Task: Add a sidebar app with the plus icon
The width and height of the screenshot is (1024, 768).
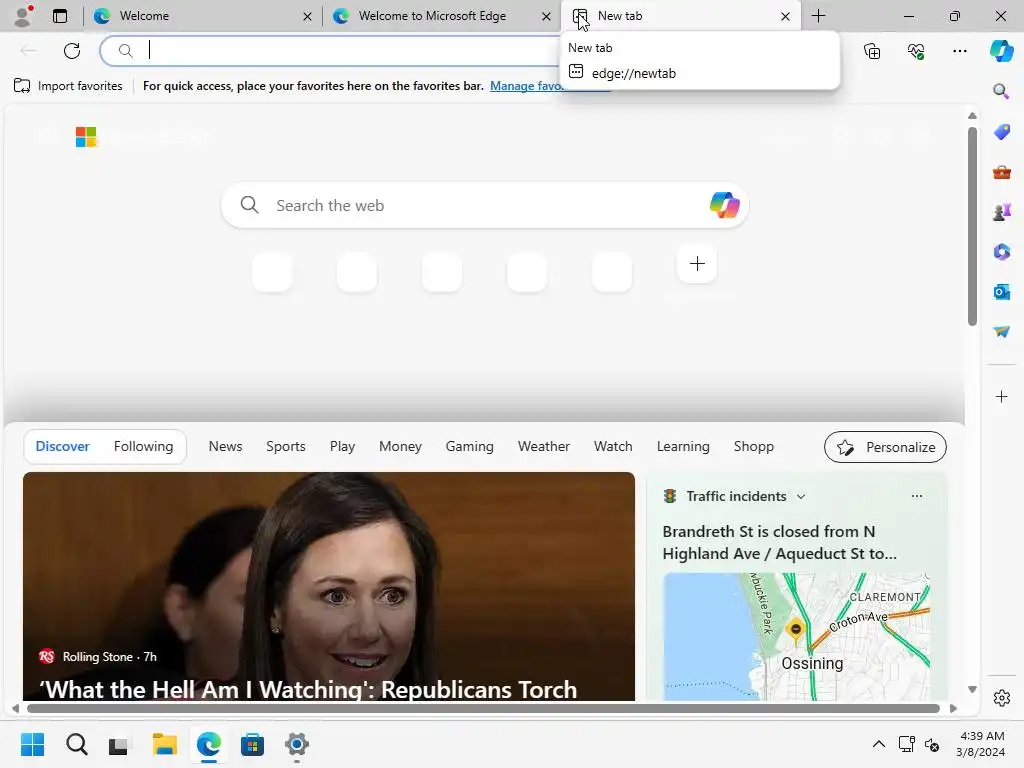Action: point(1001,396)
